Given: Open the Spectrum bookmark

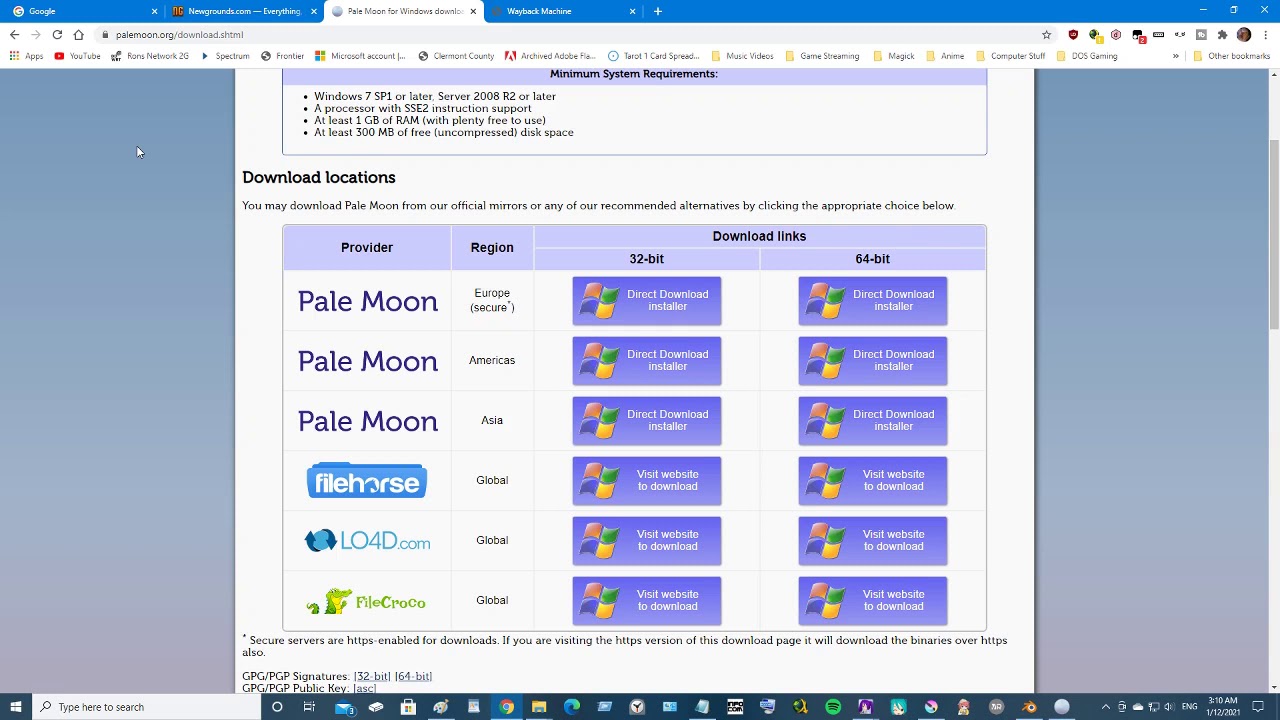Looking at the screenshot, I should point(225,56).
